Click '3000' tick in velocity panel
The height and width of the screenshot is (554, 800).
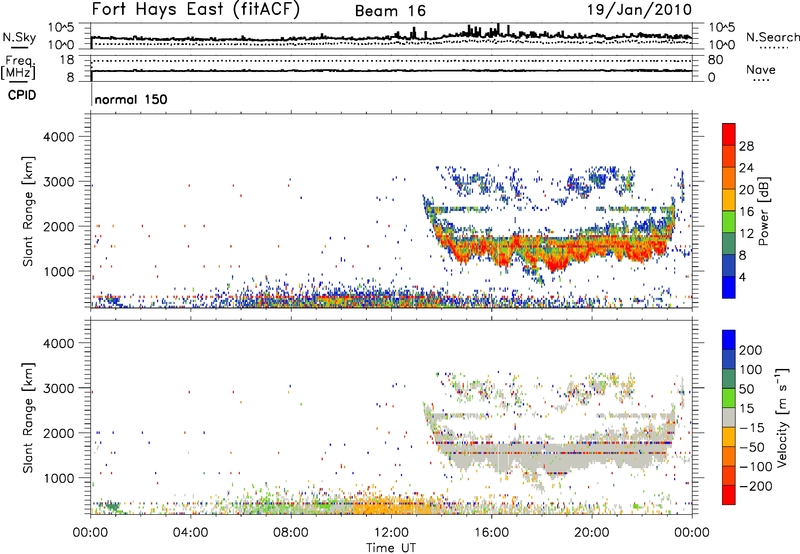pos(59,388)
